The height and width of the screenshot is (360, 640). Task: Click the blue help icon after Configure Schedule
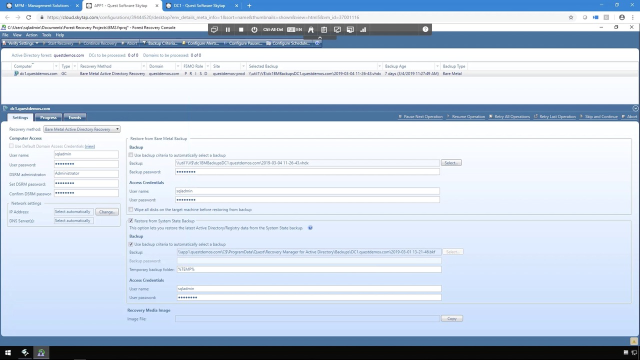click(317, 43)
